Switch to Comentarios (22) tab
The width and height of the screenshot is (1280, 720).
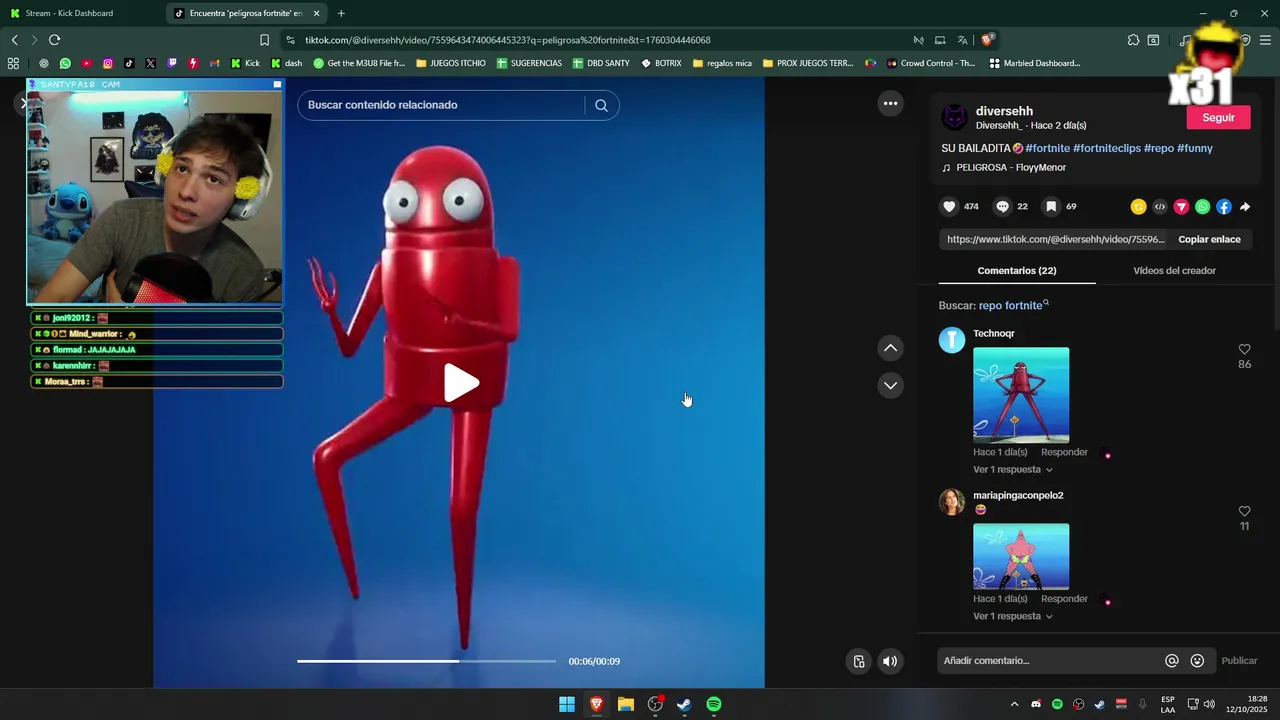[1017, 271]
